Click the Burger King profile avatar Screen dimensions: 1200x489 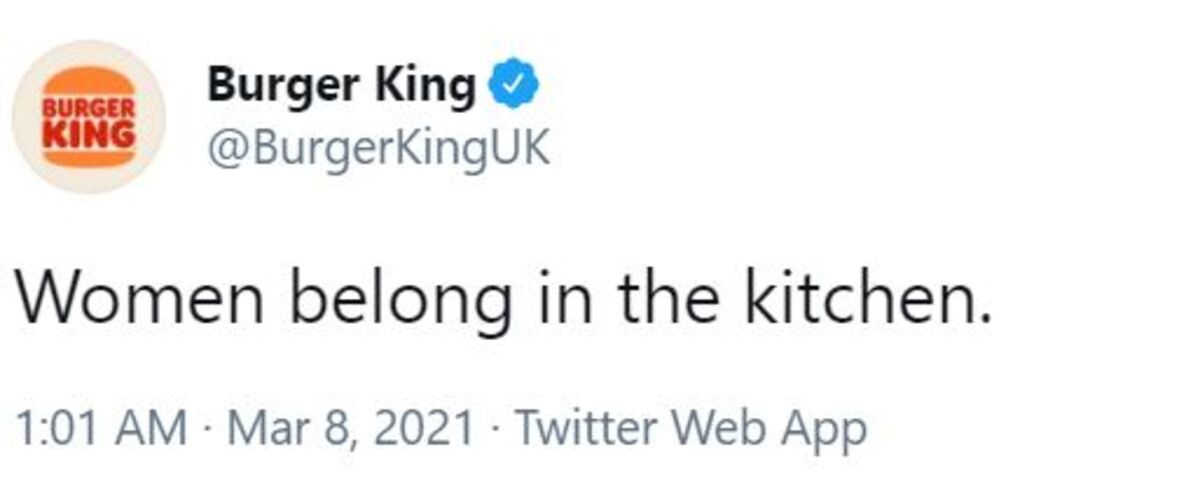(x=88, y=117)
